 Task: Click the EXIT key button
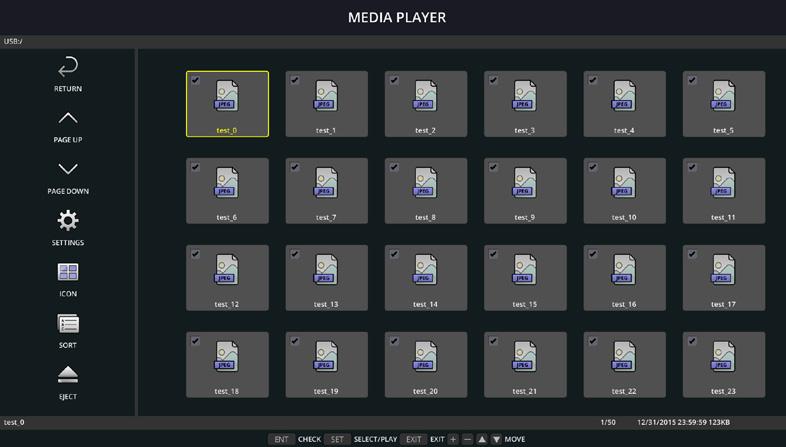(x=414, y=439)
